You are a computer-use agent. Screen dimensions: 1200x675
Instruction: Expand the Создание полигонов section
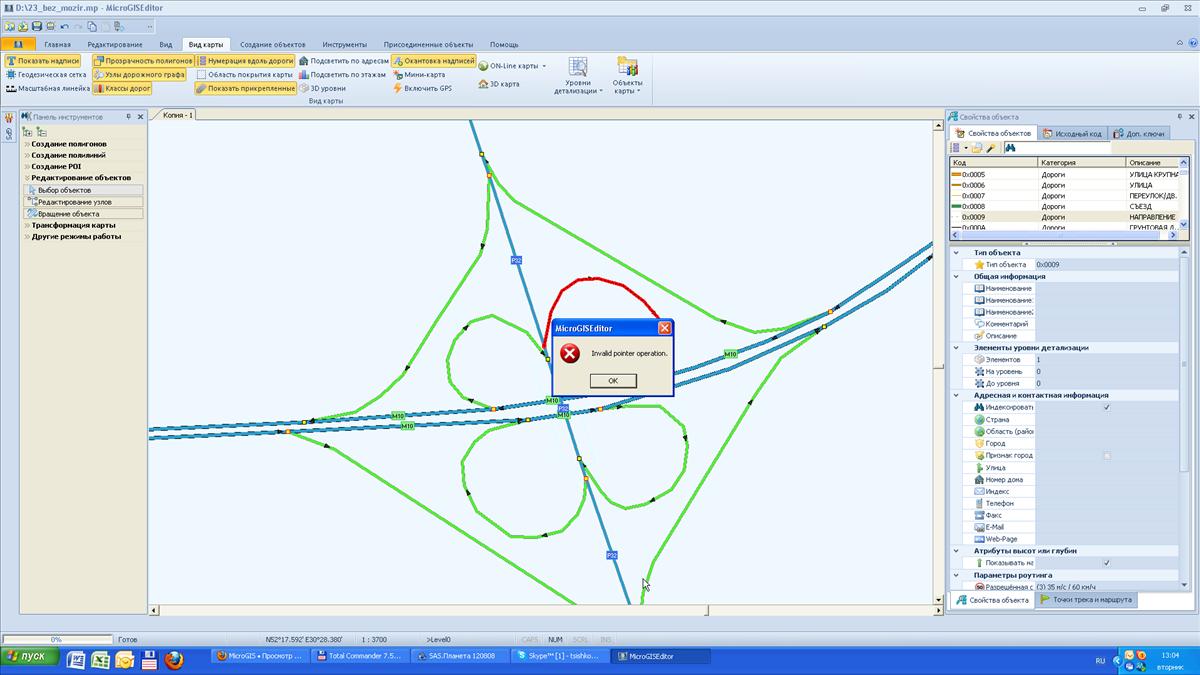point(68,144)
